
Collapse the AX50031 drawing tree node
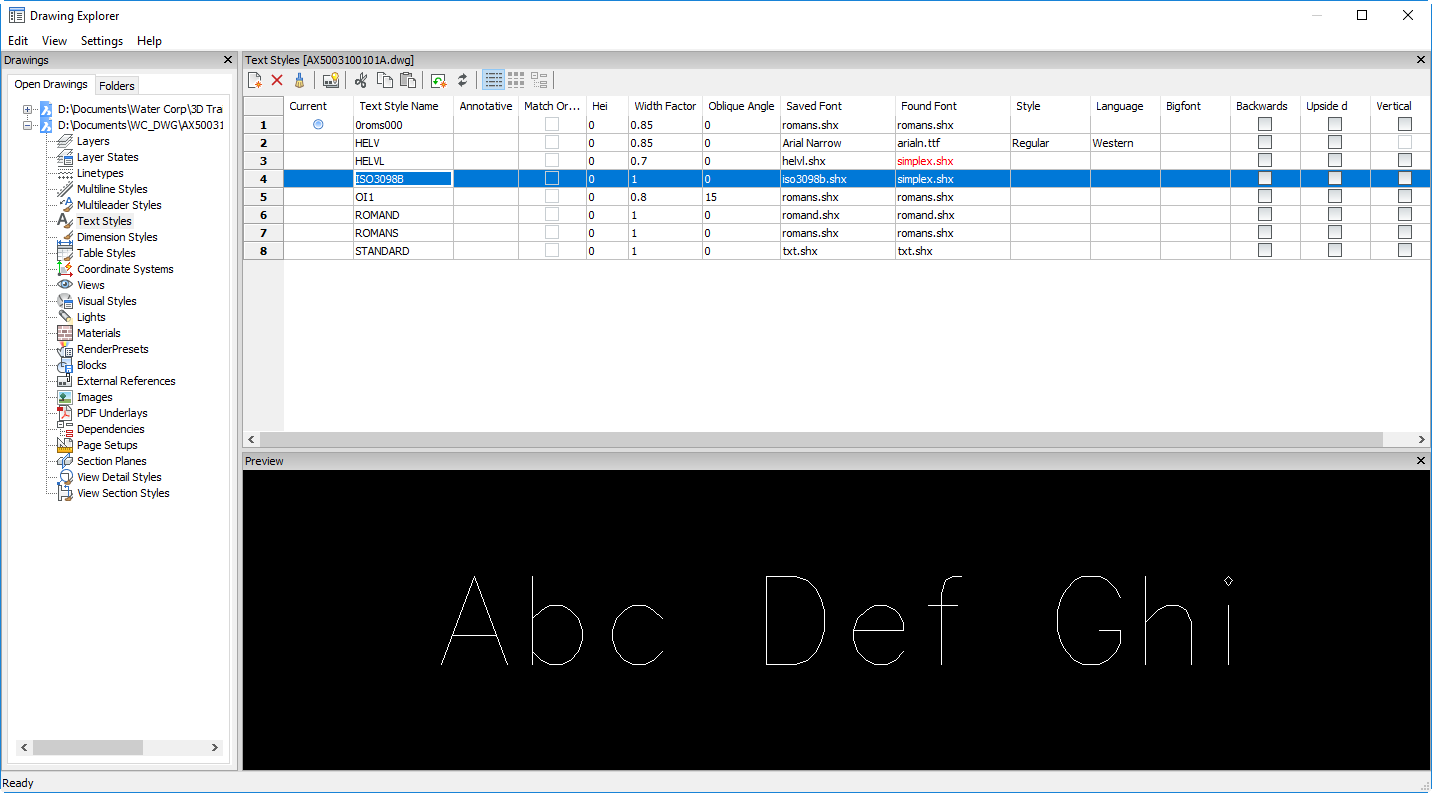(28, 125)
